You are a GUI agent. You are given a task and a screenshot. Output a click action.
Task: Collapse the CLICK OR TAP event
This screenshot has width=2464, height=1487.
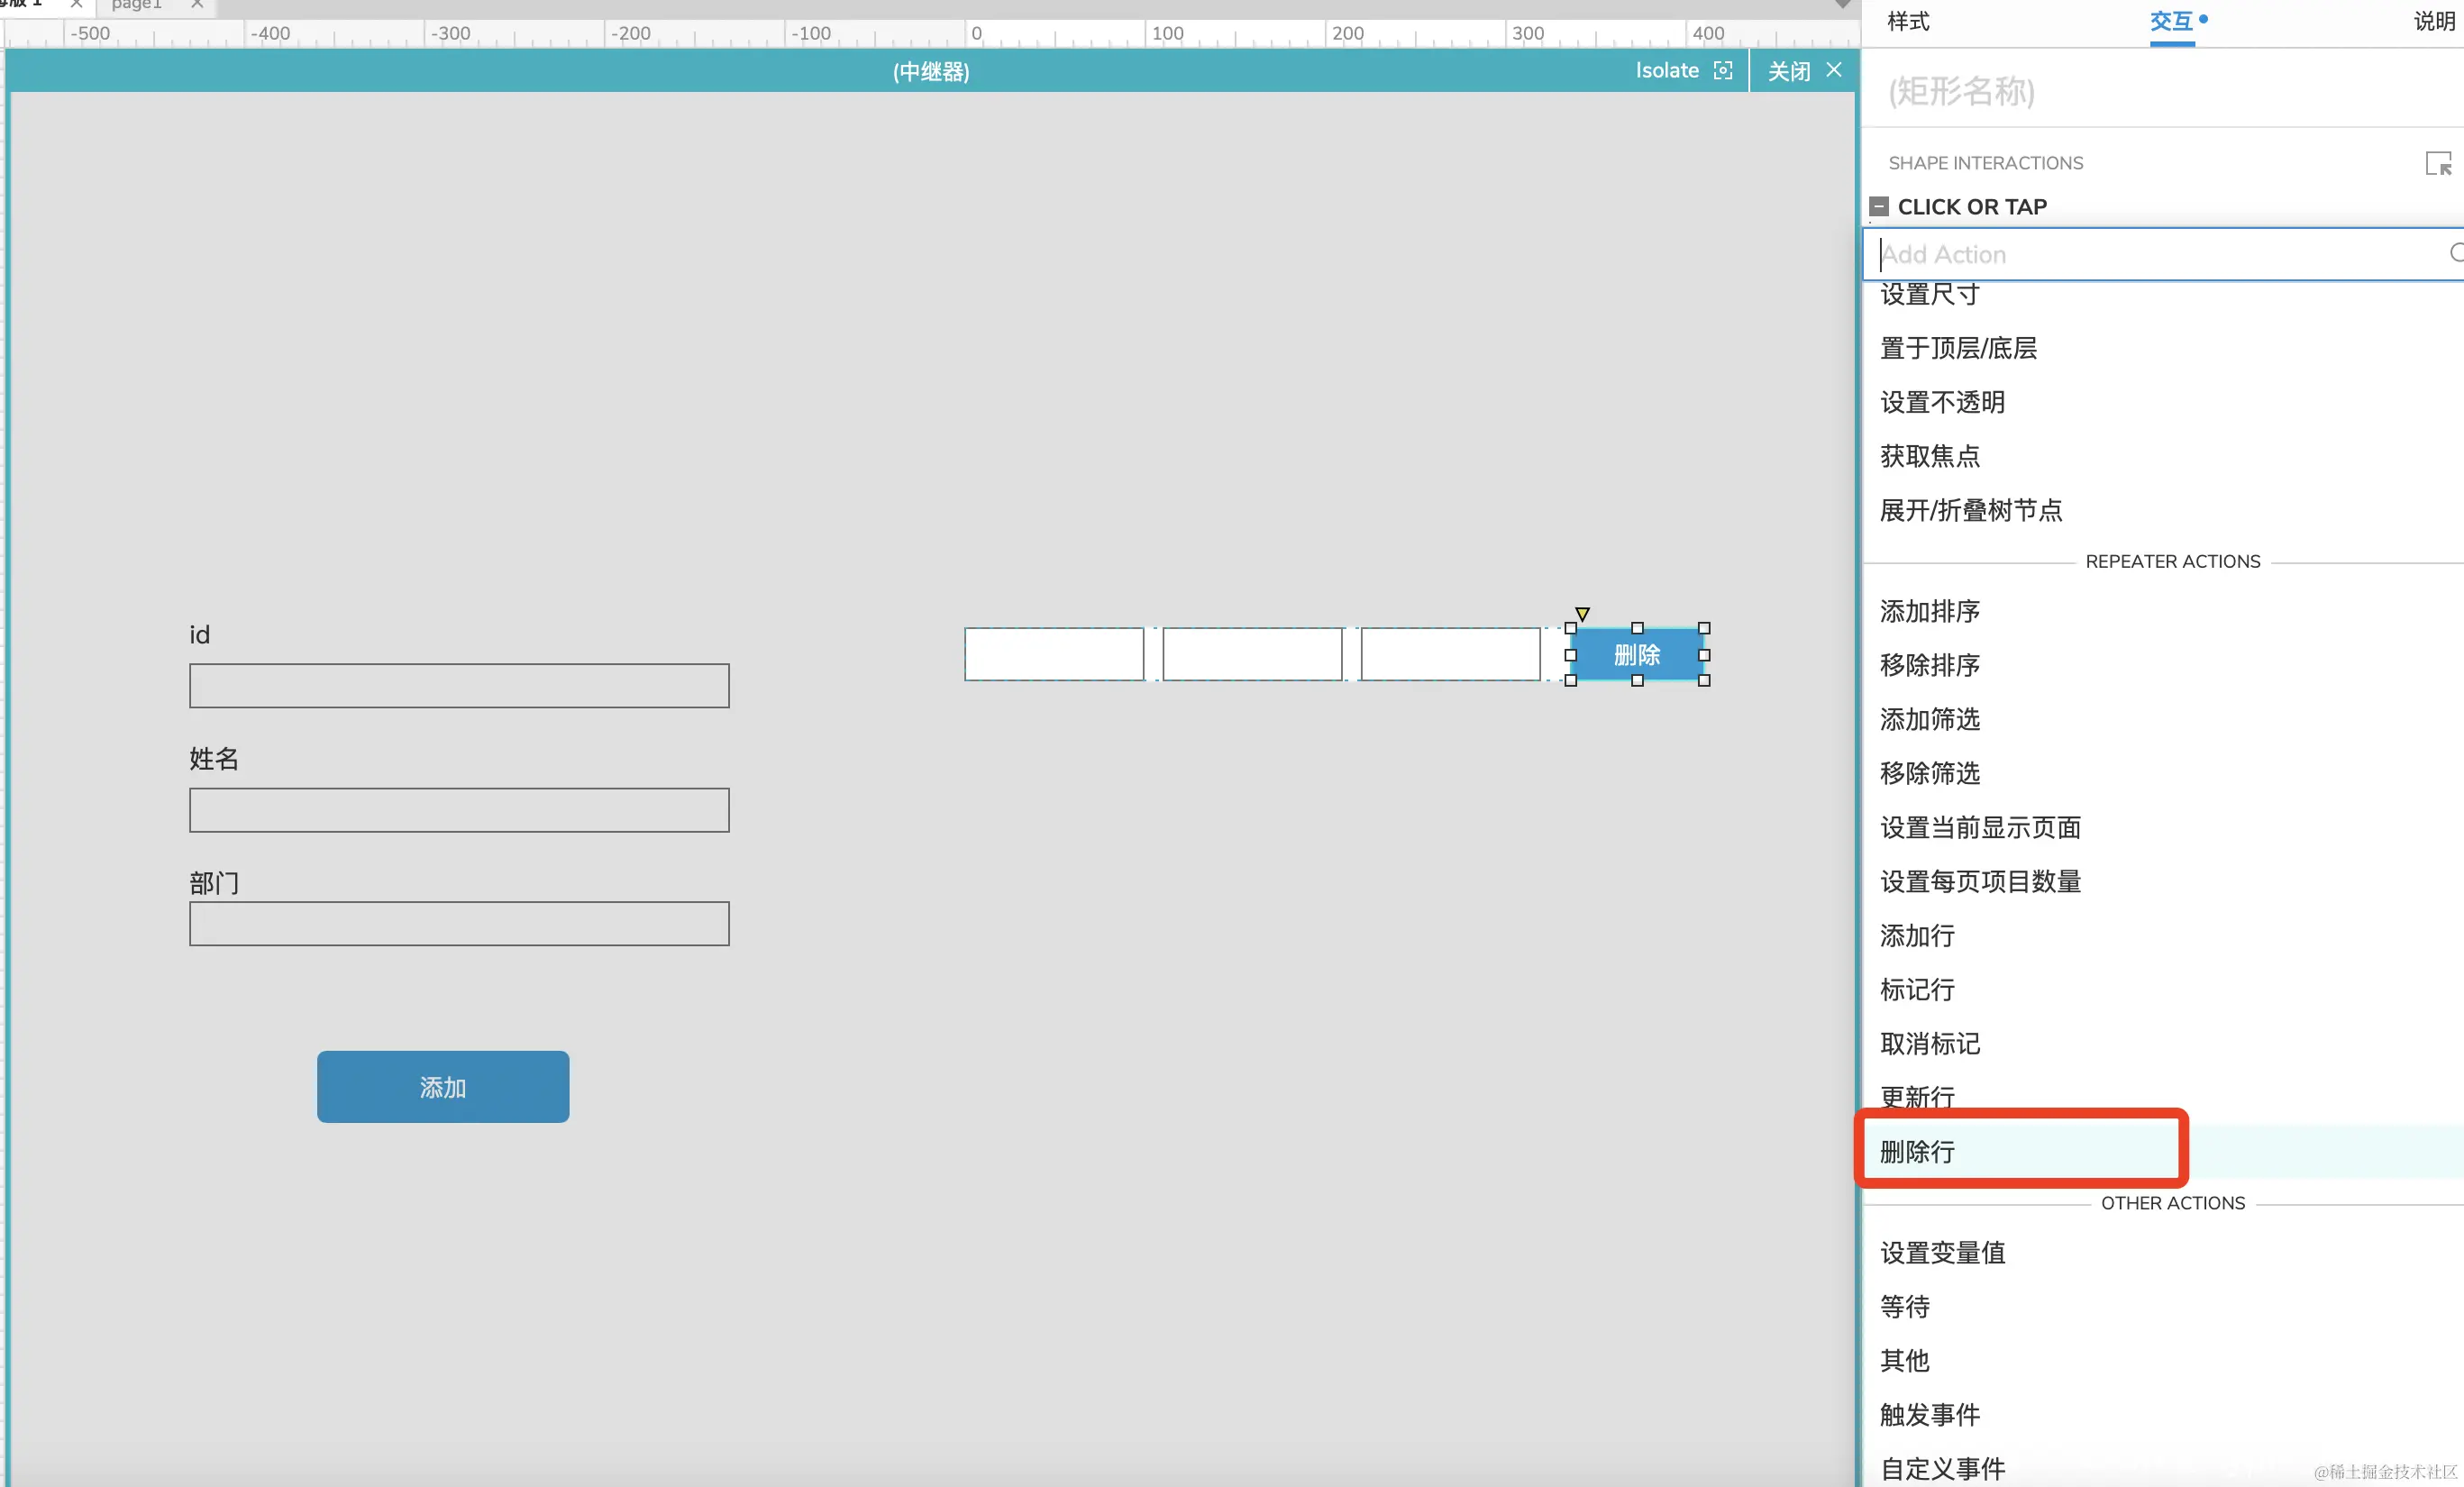pyautogui.click(x=1878, y=207)
